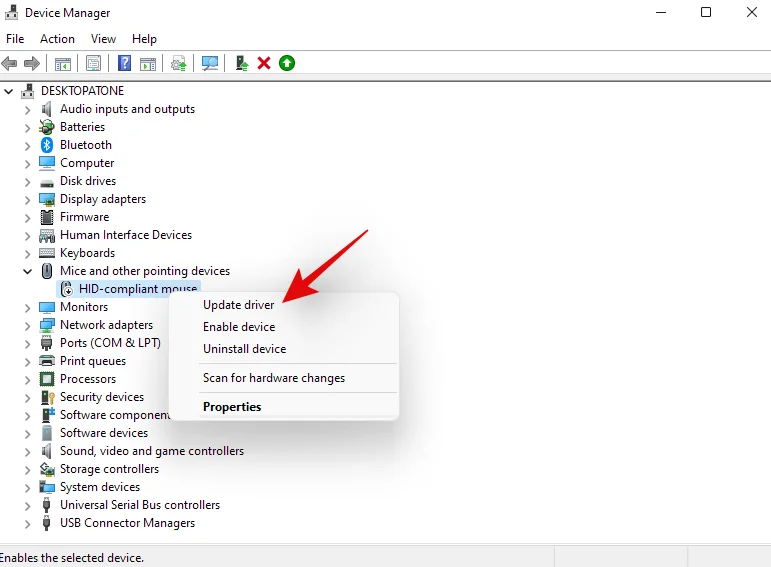The height and width of the screenshot is (567, 771).
Task: Collapse Mice and other pointing devices
Action: click(28, 271)
